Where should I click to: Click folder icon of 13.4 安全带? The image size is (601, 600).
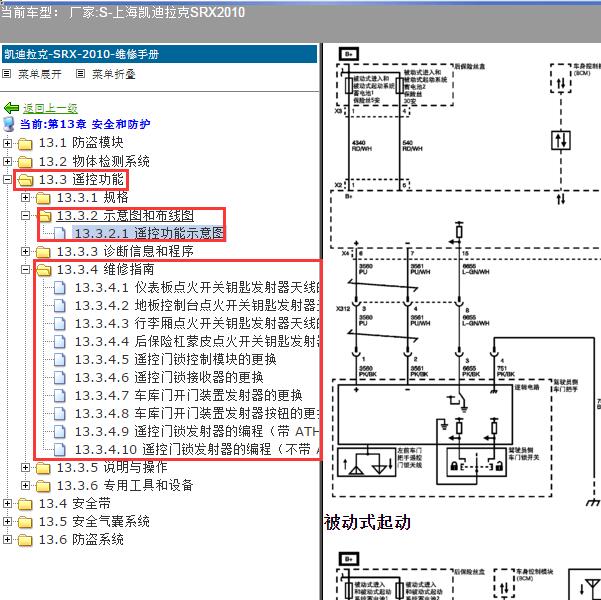(x=25, y=504)
